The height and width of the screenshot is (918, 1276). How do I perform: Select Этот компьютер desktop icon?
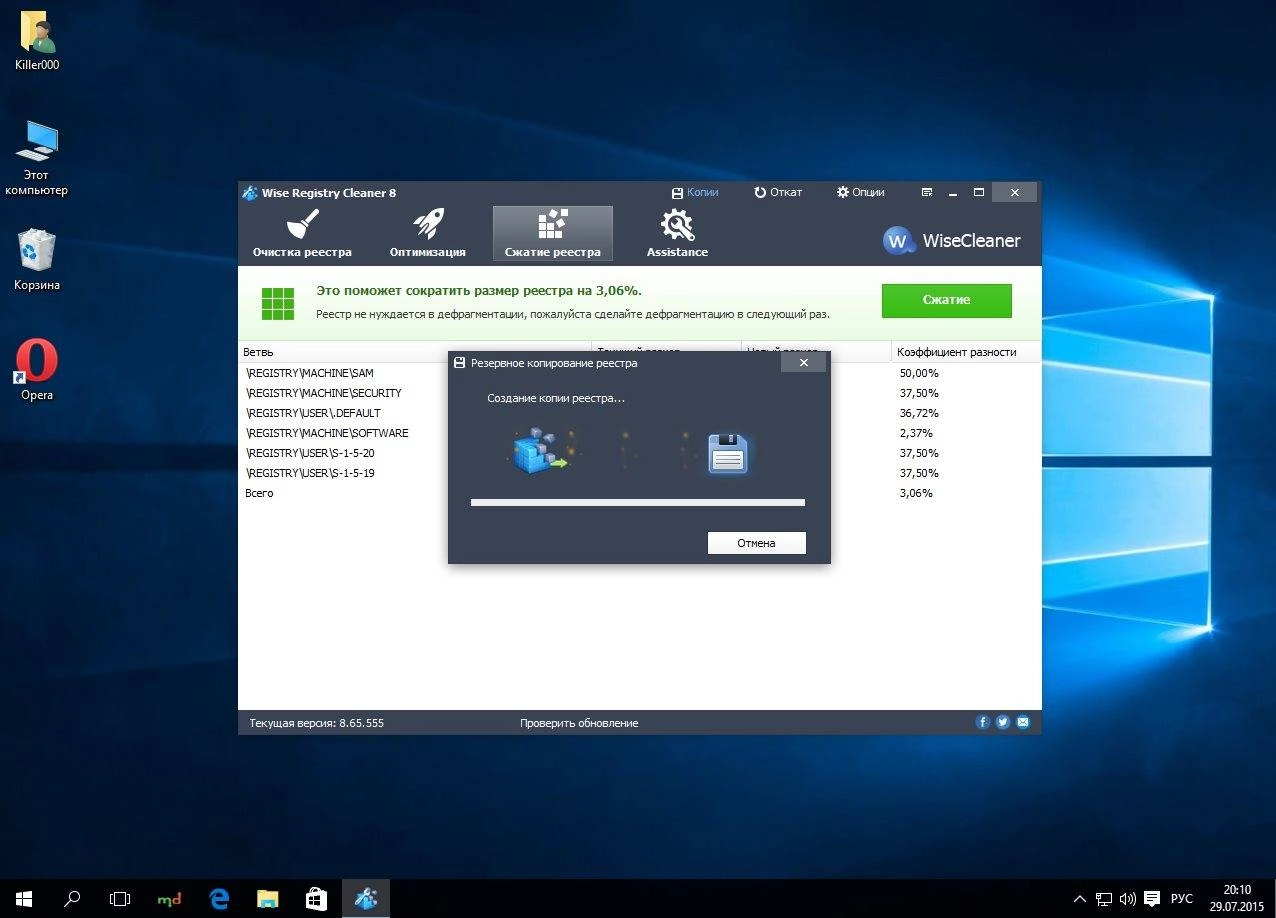(x=37, y=158)
